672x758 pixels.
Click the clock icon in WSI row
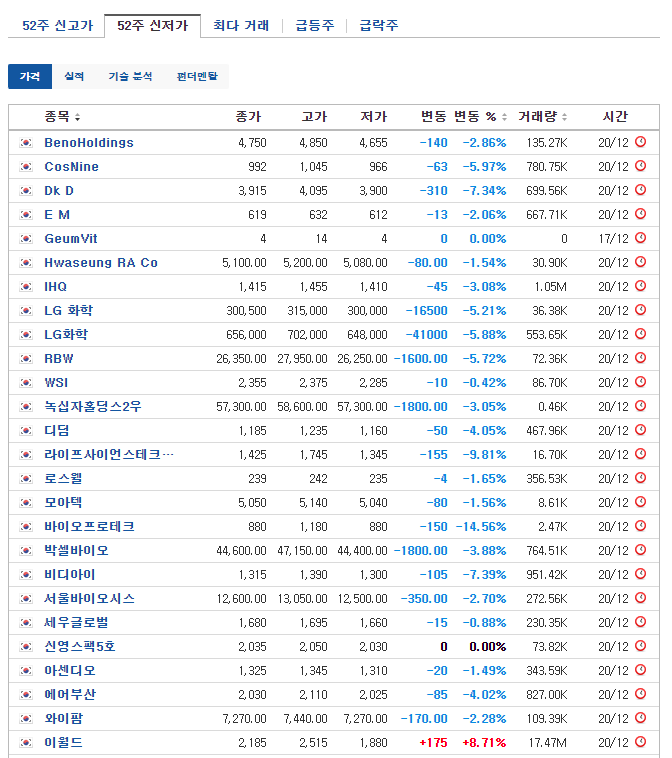pyautogui.click(x=641, y=382)
